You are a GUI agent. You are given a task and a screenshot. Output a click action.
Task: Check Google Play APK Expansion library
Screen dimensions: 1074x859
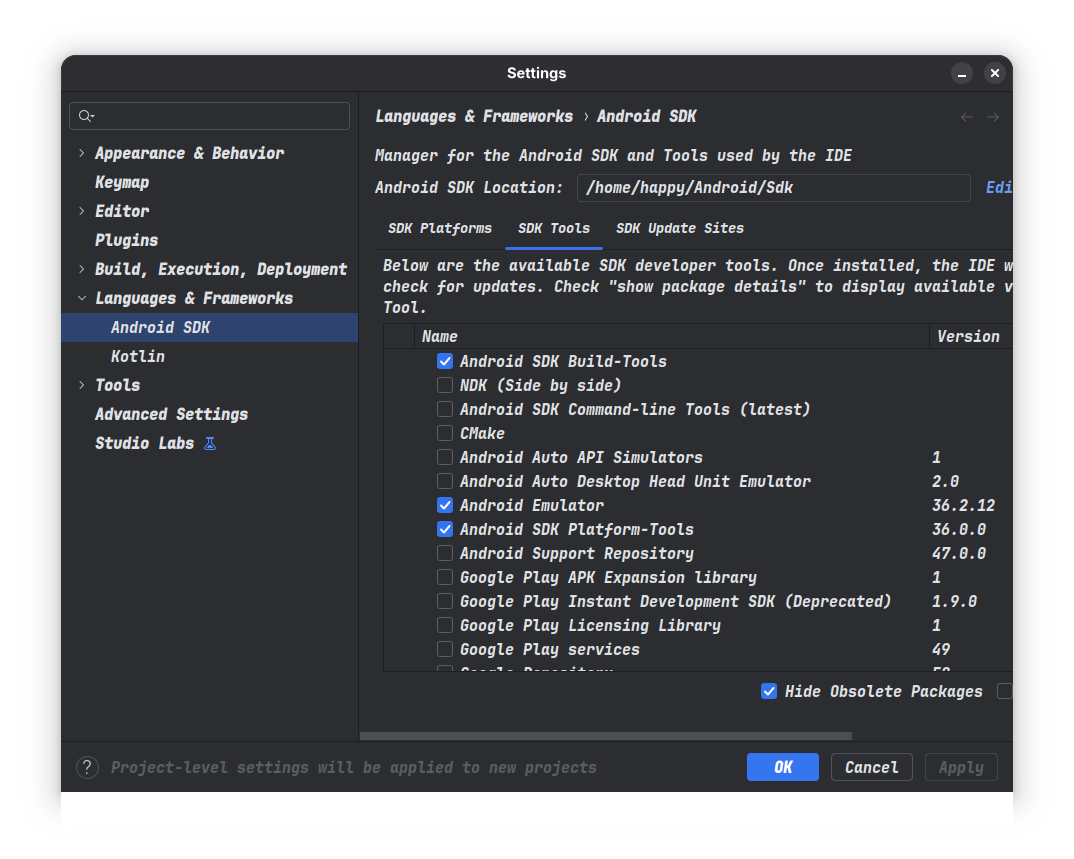point(445,577)
